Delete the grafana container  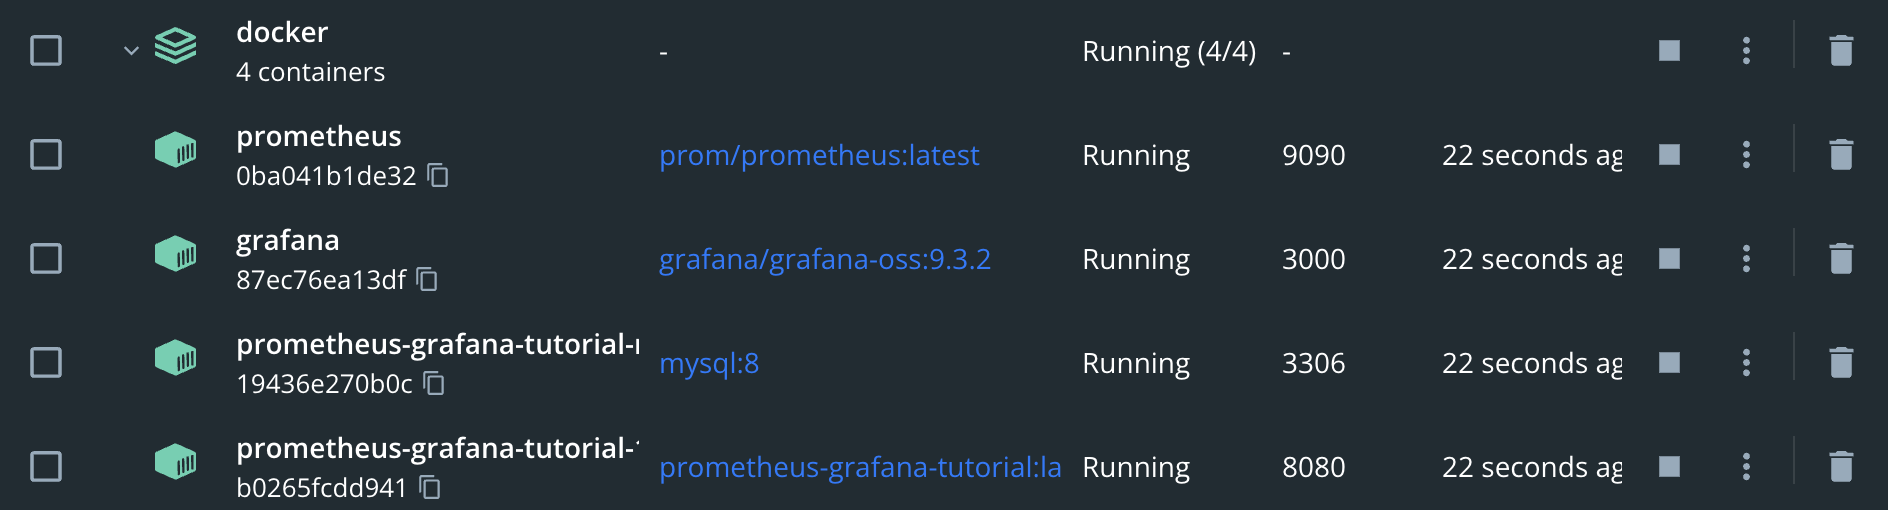click(x=1841, y=259)
